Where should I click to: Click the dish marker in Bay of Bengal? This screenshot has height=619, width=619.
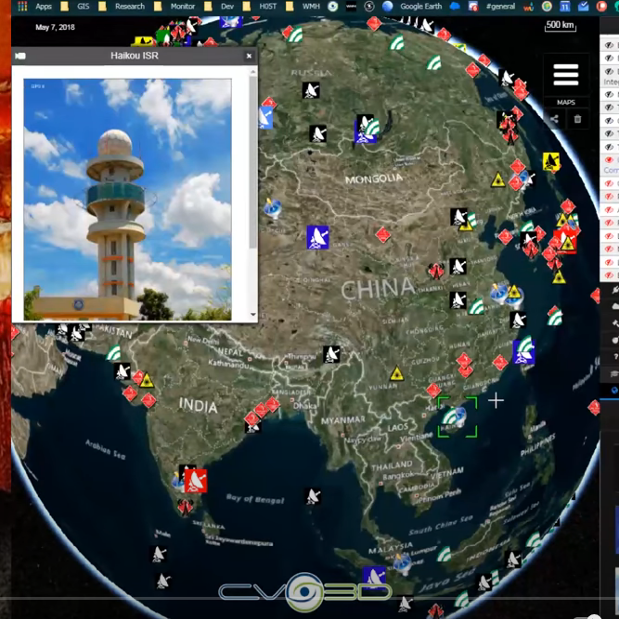pyautogui.click(x=313, y=496)
